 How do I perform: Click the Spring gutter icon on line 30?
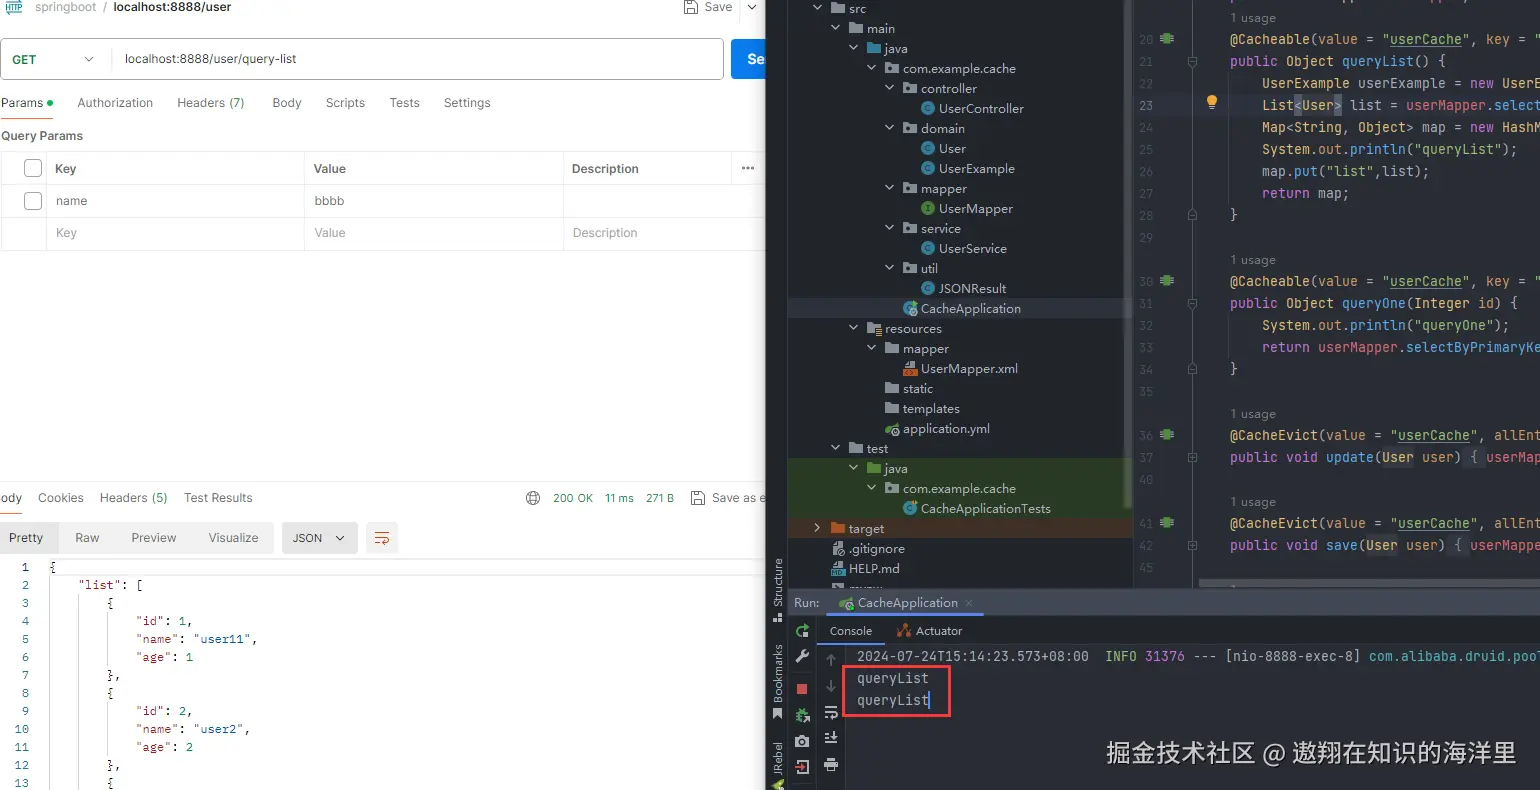1167,281
